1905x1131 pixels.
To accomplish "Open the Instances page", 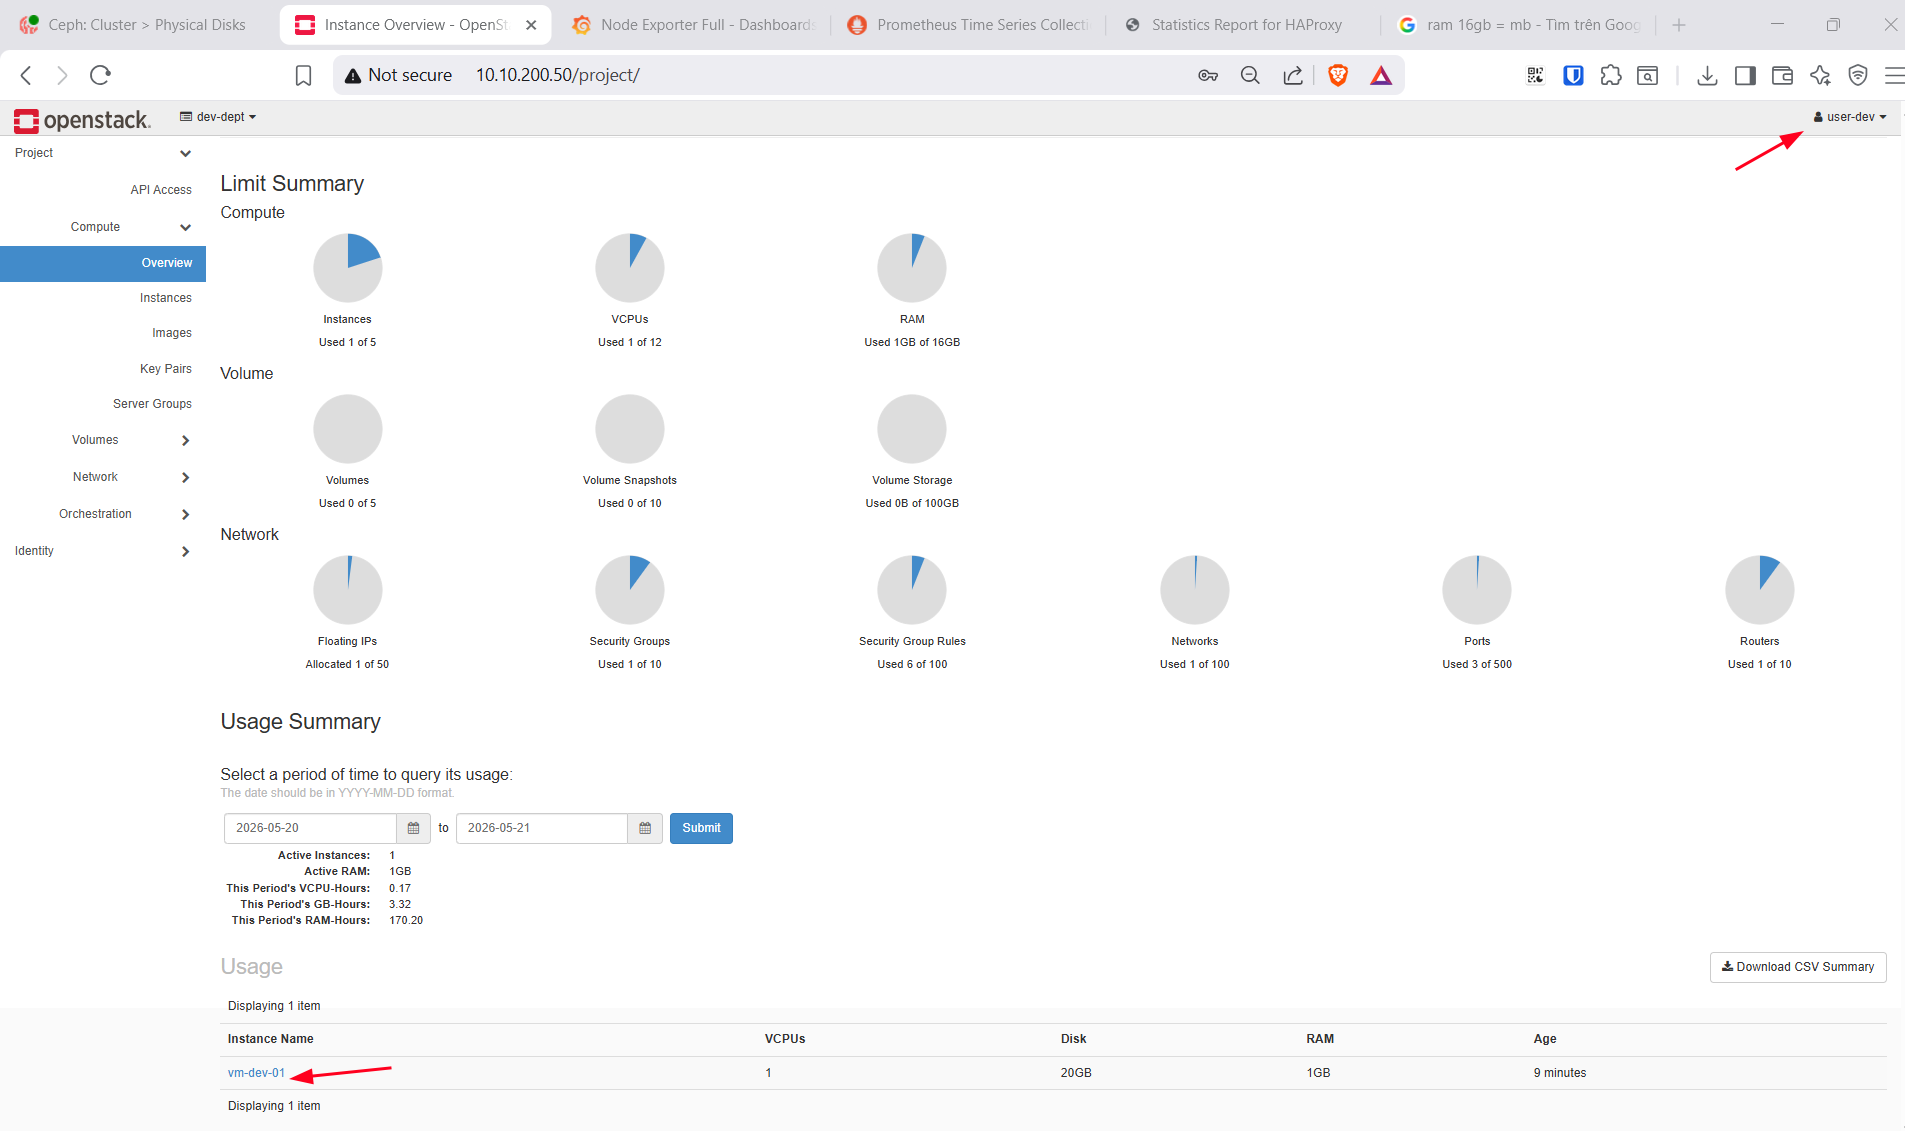I will (166, 298).
